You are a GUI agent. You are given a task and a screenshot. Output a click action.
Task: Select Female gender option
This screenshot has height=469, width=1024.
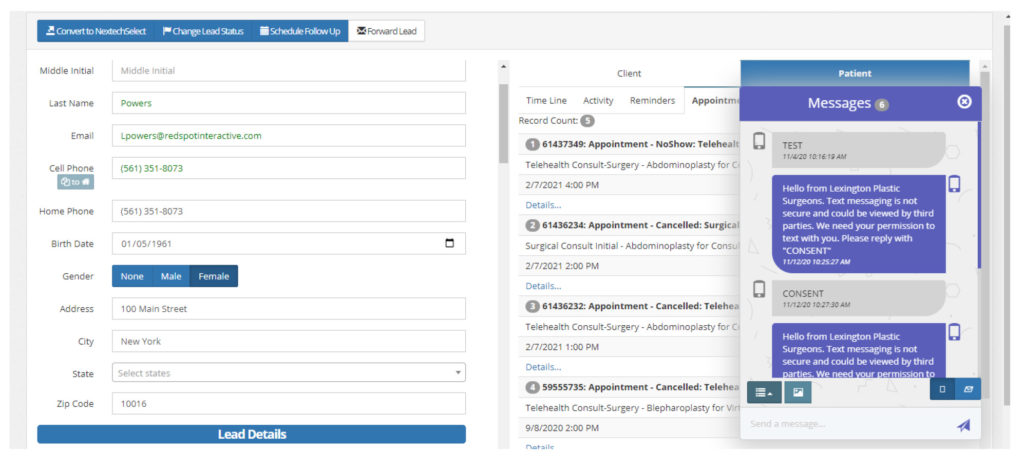point(213,276)
